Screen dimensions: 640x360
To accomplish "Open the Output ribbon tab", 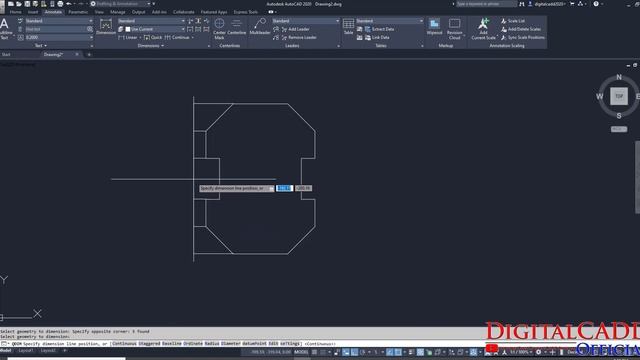I will point(138,12).
